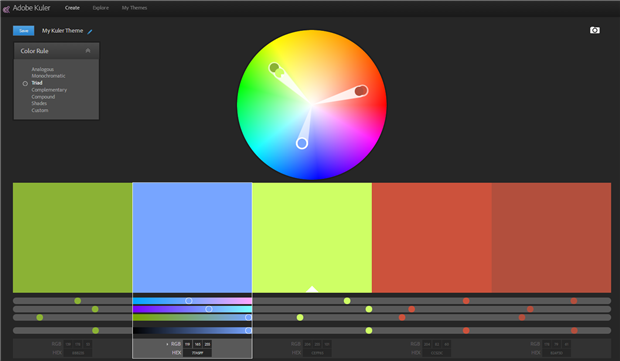Select the Shades color rule
This screenshot has height=361, width=620.
[x=39, y=103]
